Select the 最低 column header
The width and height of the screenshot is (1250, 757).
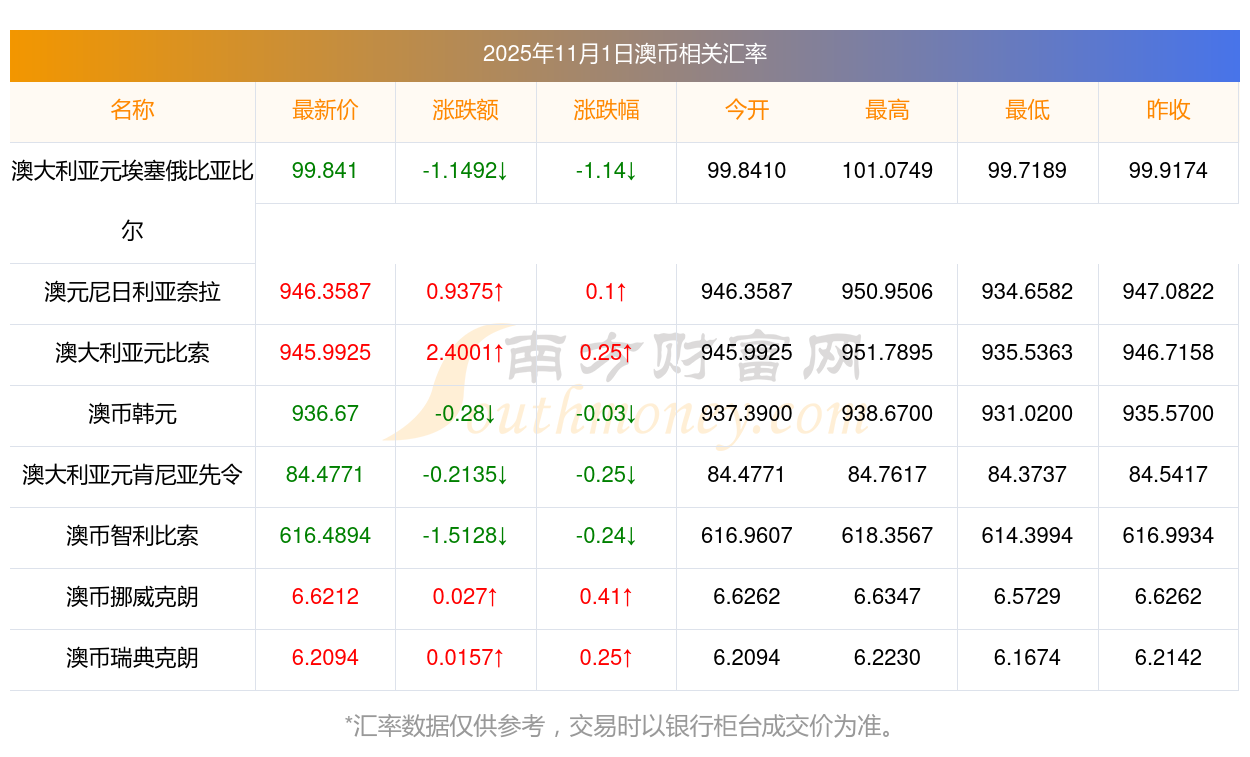1027,110
